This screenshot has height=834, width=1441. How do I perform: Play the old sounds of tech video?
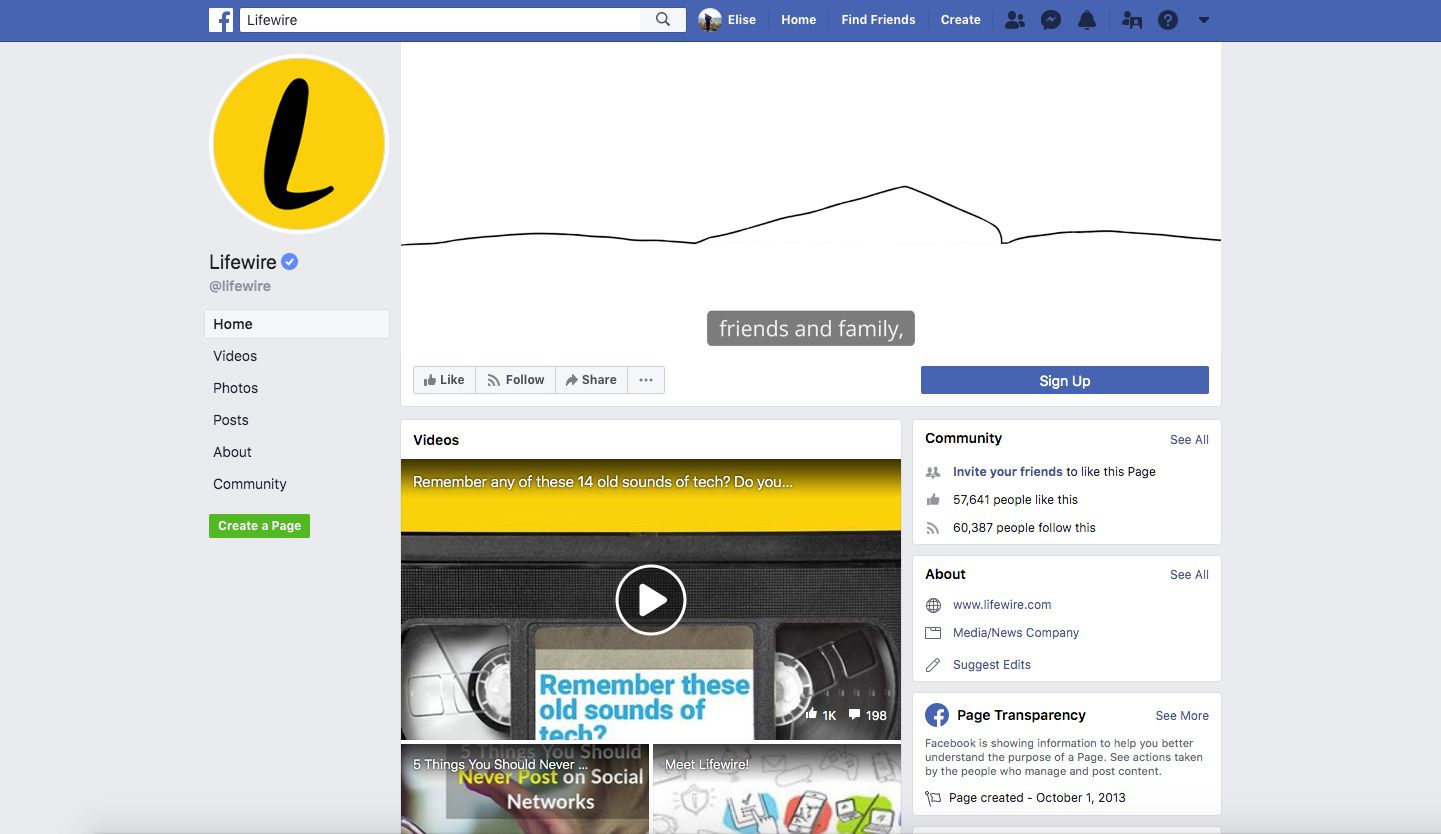(650, 600)
